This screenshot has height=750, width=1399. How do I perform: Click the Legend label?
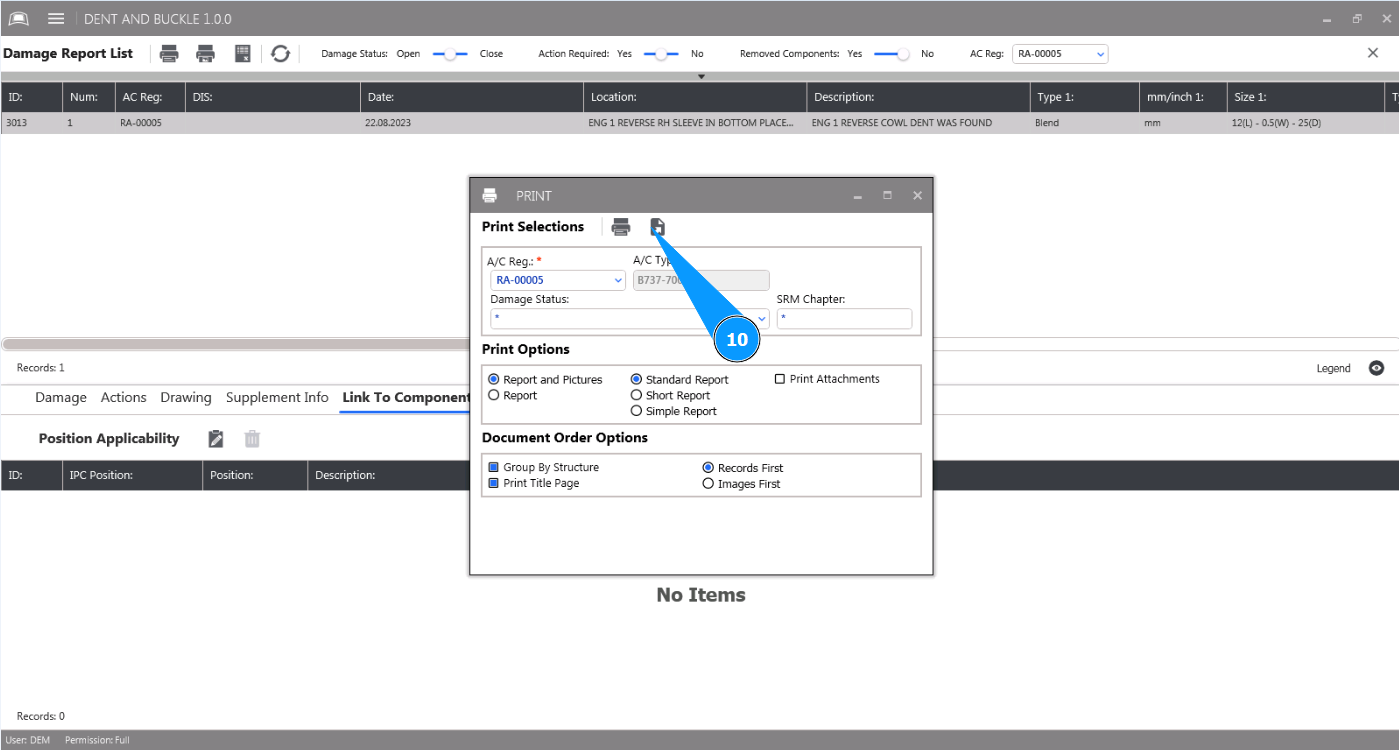1333,368
